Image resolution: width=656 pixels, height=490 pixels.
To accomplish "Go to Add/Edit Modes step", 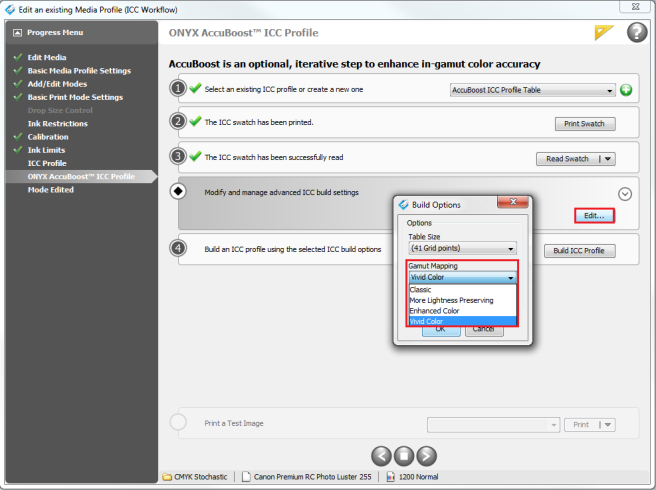I will coord(57,84).
